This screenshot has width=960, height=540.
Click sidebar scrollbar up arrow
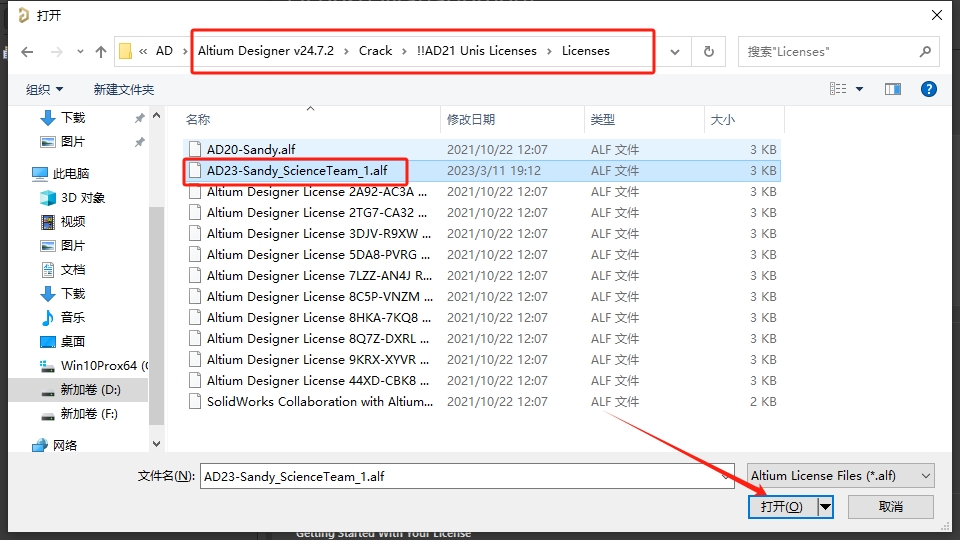[x=156, y=116]
